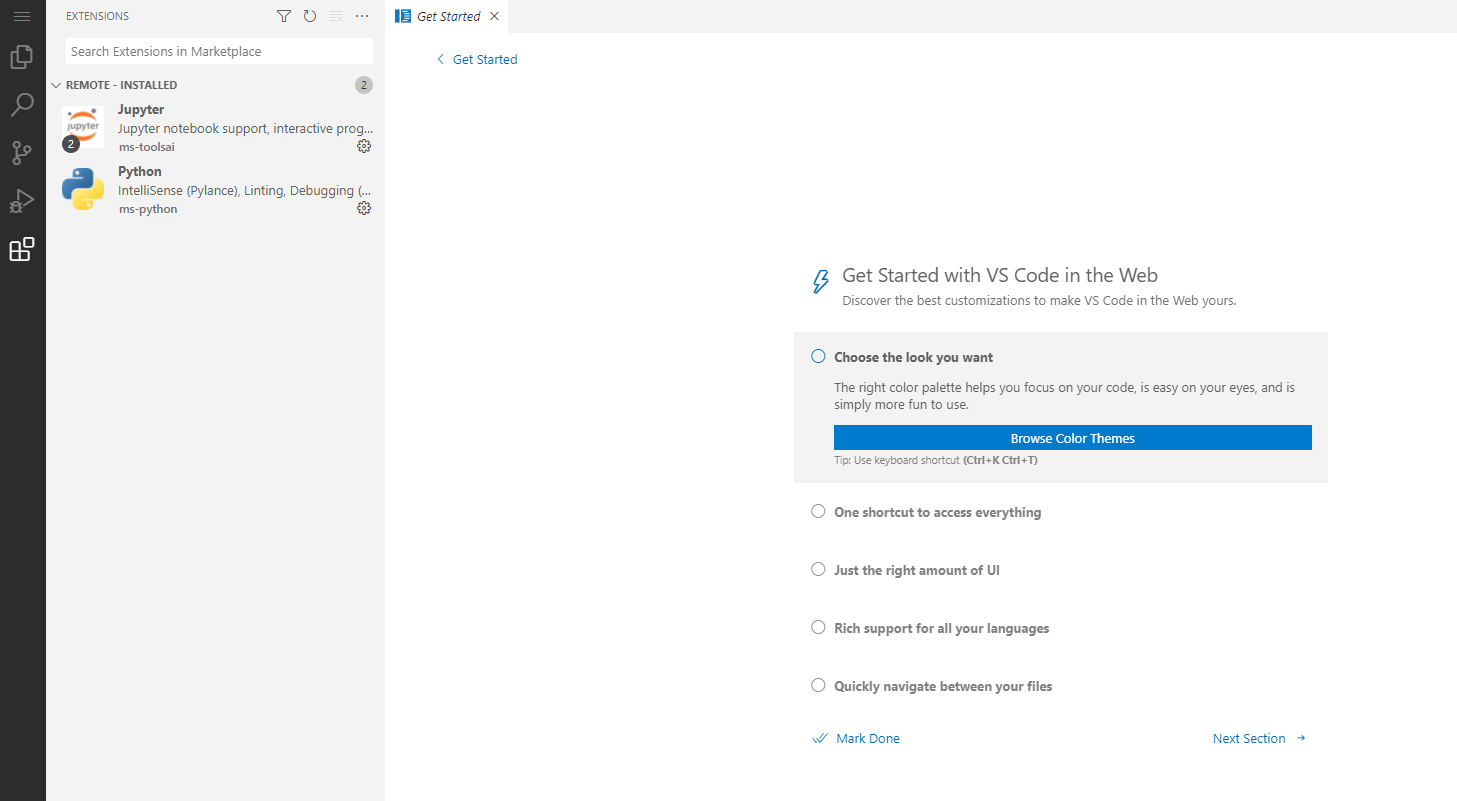Select the Jupyter extension entry
Screen dimensions: 1457x801
tap(215, 127)
